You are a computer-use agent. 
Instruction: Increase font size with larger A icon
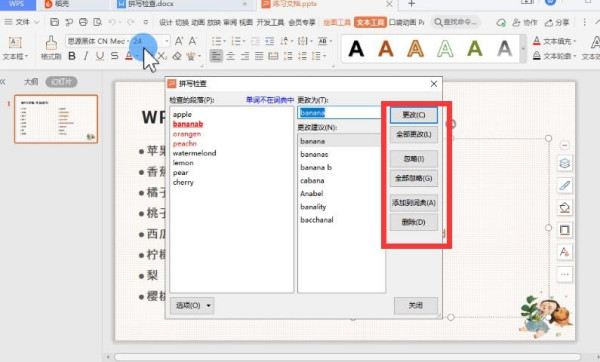coord(179,41)
